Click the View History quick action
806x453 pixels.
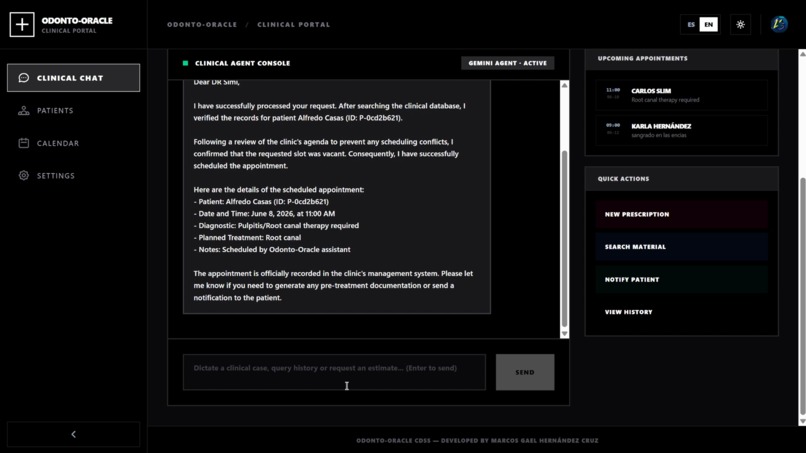click(x=682, y=312)
